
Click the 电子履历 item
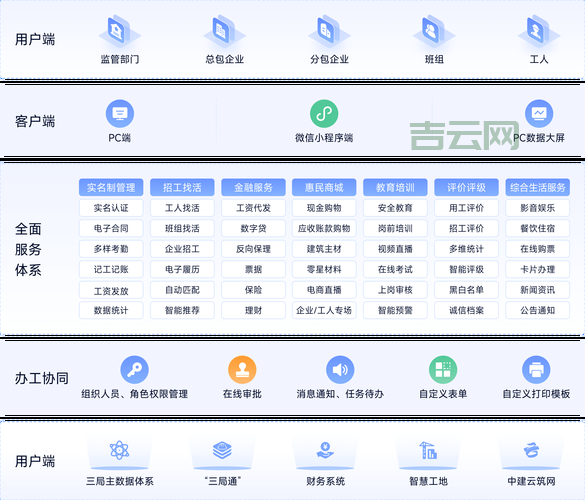click(182, 269)
